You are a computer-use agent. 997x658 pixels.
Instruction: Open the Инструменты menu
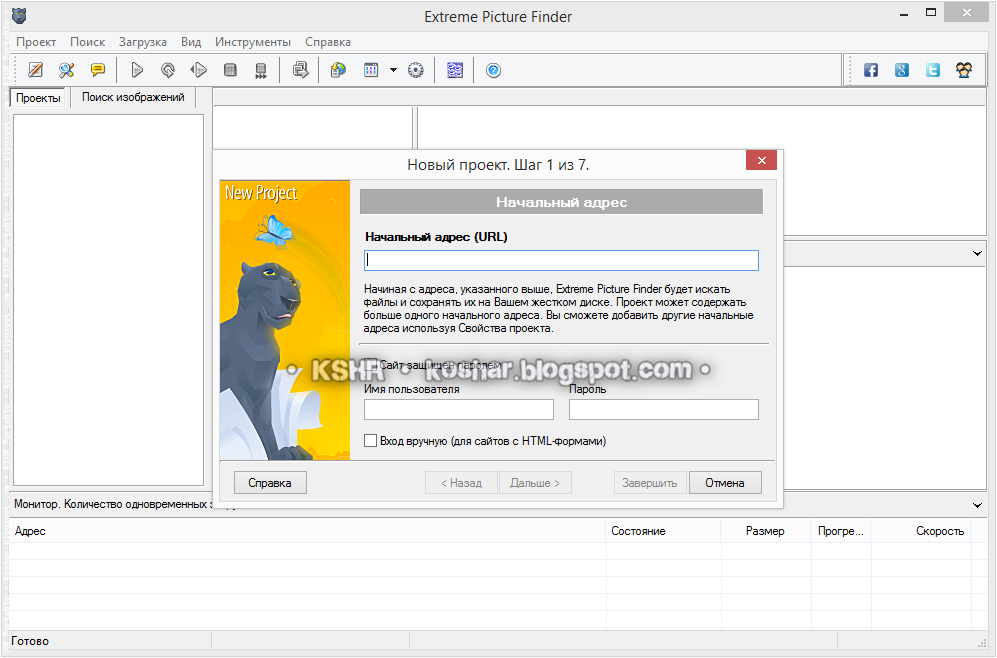click(x=253, y=42)
